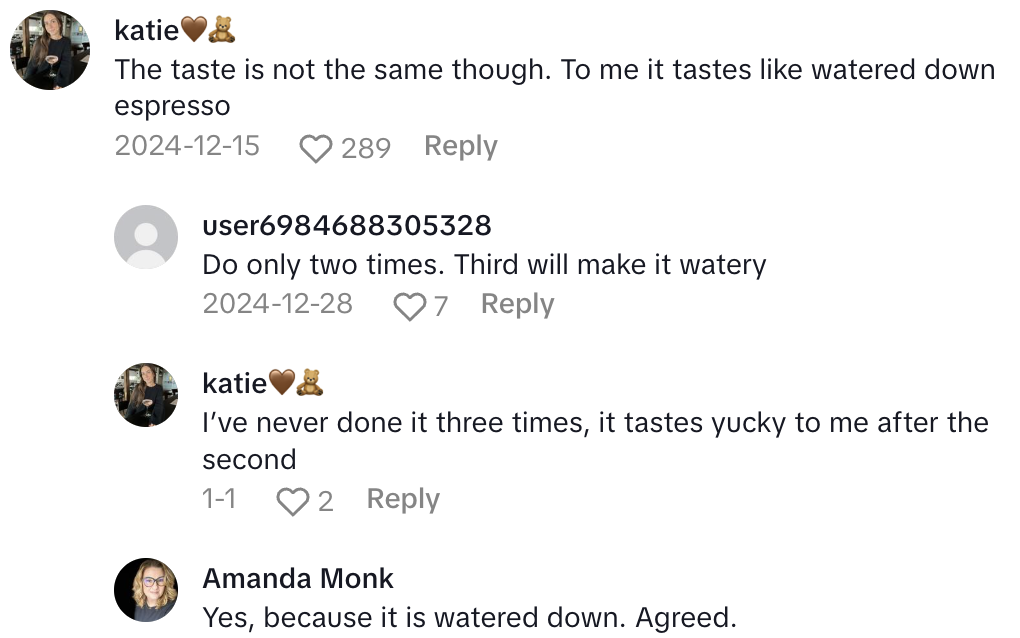The width and height of the screenshot is (1020, 638).
Task: Like katie's watered down espresso comment
Action: click(316, 148)
